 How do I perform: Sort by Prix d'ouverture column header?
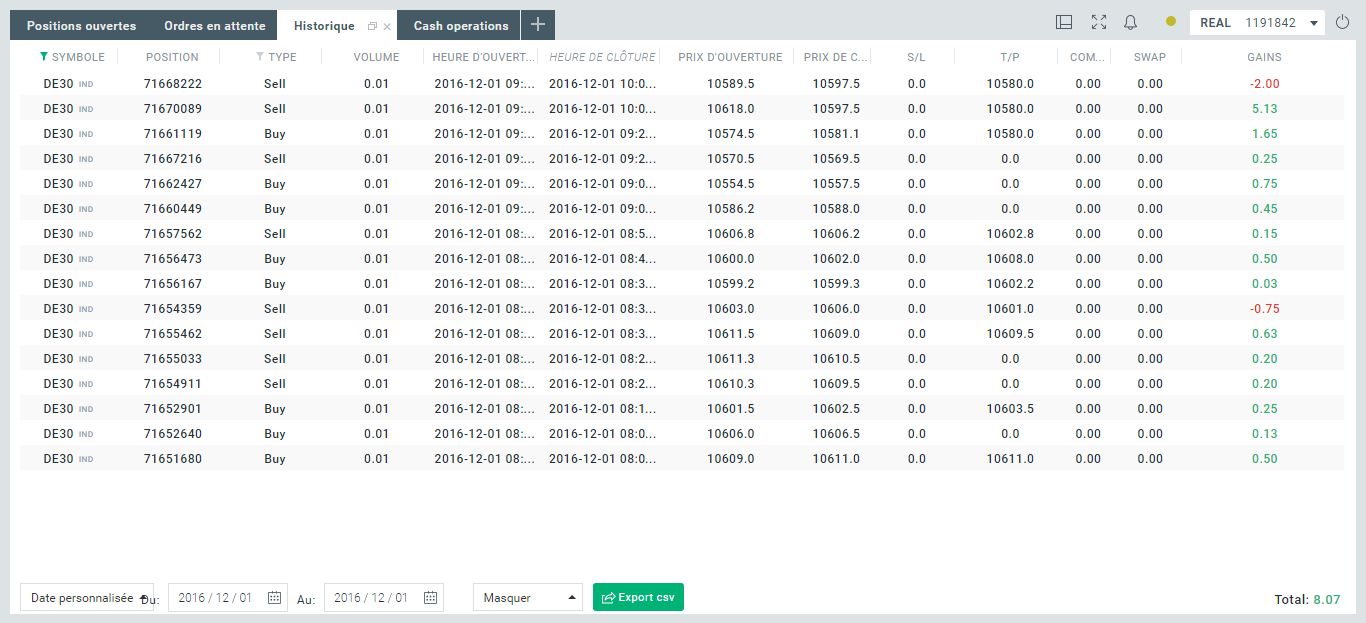(730, 57)
